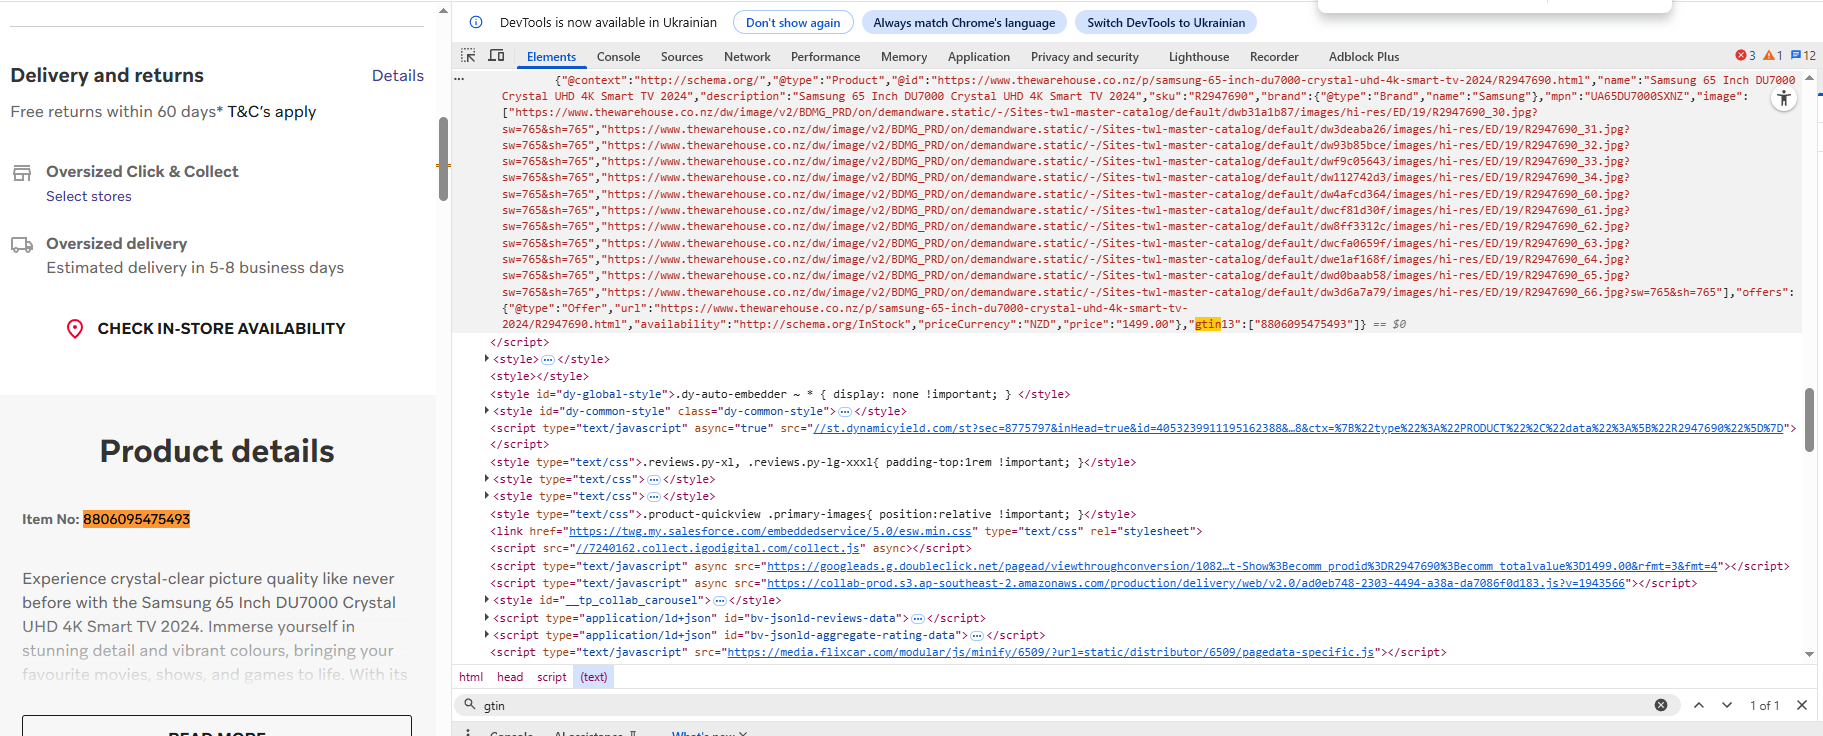Select the html breadcrumb
Viewport: 1823px width, 736px height.
click(471, 677)
